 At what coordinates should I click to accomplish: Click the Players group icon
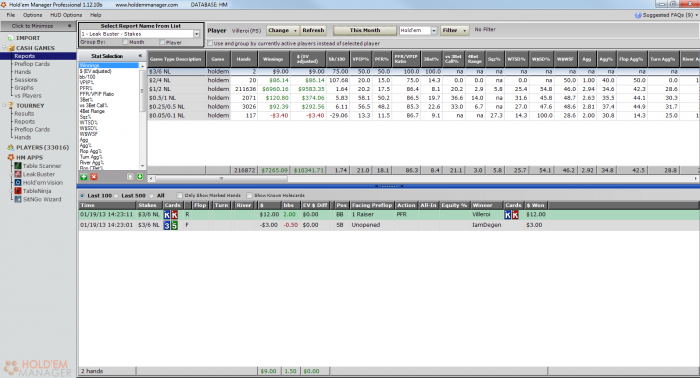click(11, 147)
